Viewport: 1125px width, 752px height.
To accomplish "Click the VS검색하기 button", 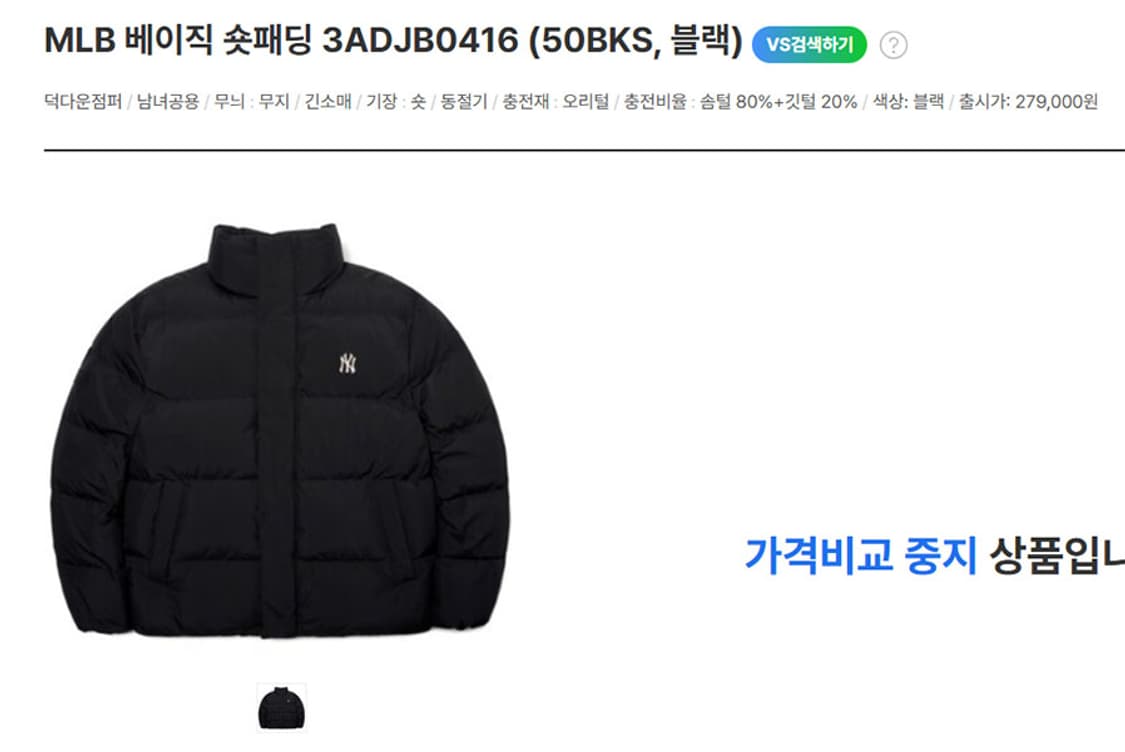I will tap(809, 44).
